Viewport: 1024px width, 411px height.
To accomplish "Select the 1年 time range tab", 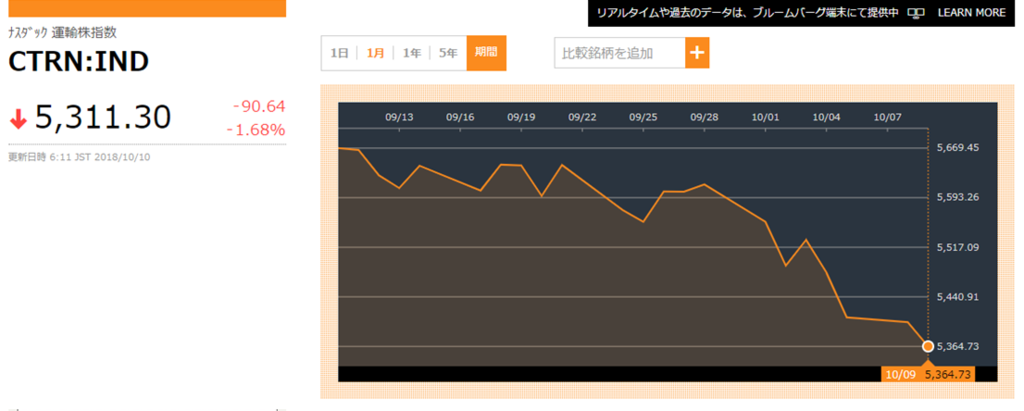I will [411, 53].
